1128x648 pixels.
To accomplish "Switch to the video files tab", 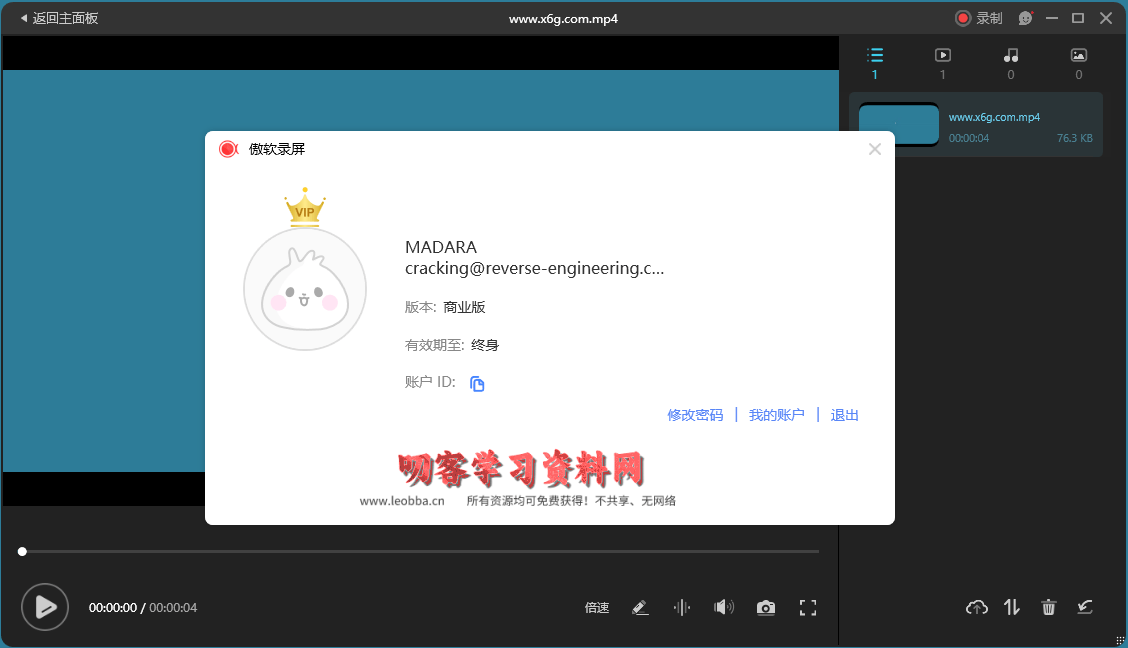I will [x=942, y=62].
